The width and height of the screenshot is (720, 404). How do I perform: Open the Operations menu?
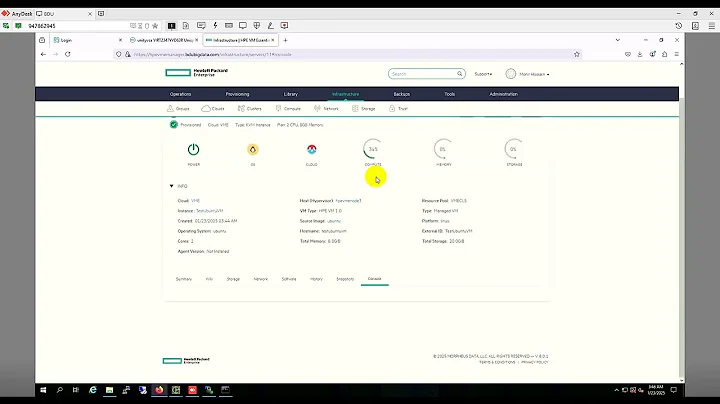point(180,94)
